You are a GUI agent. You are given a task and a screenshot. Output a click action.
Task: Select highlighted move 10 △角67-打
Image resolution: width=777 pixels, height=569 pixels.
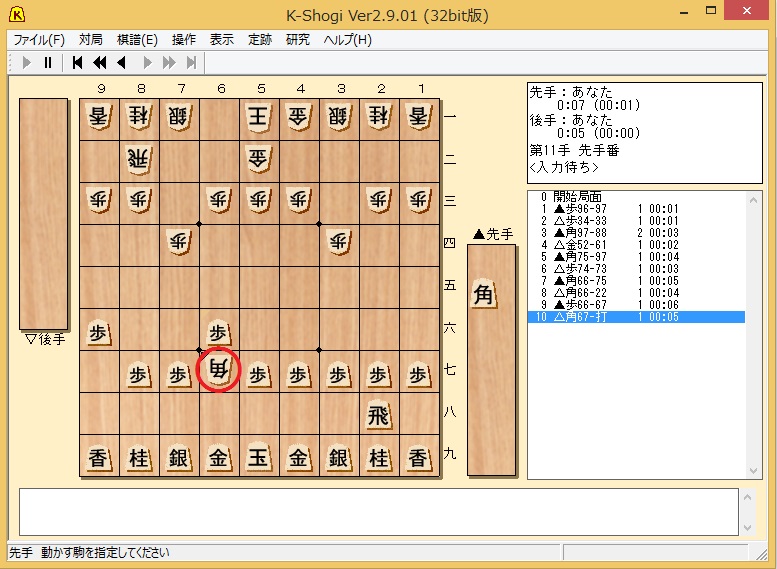click(636, 317)
